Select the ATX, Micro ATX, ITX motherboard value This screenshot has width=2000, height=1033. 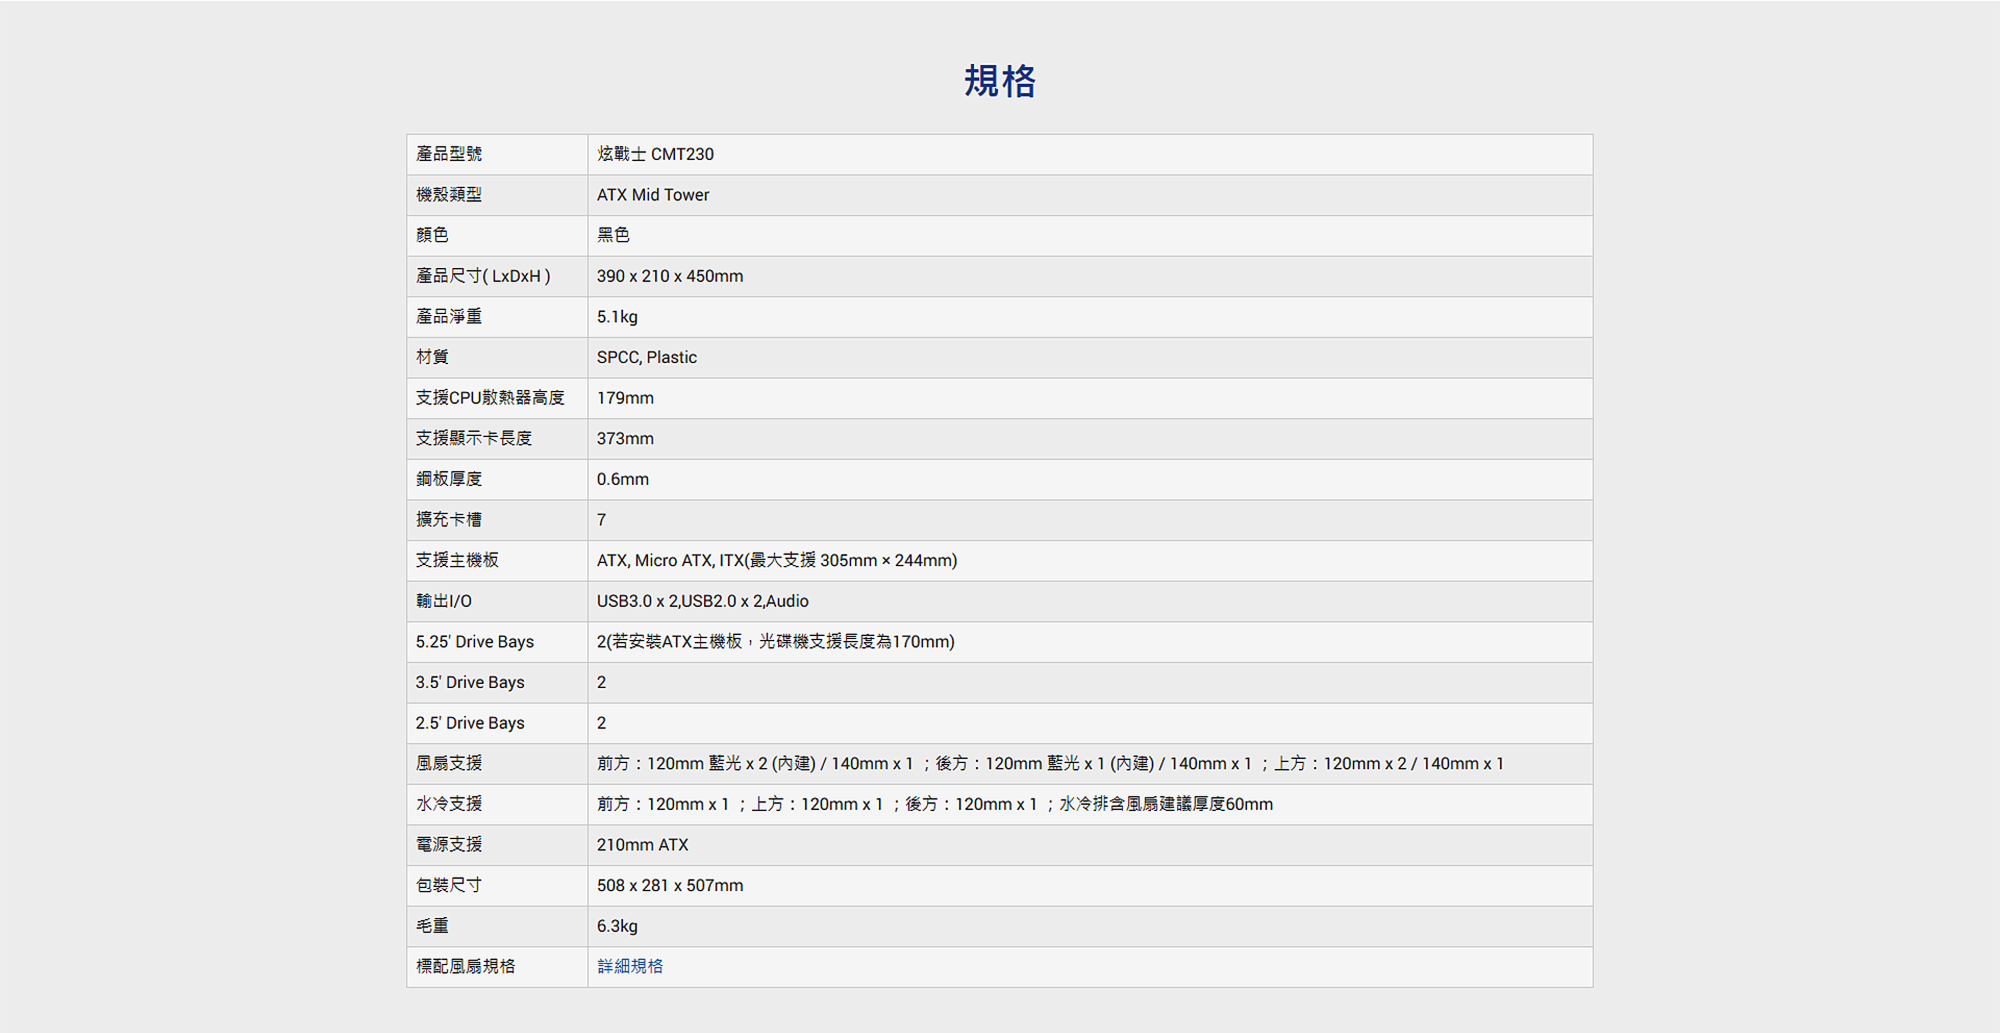click(777, 560)
